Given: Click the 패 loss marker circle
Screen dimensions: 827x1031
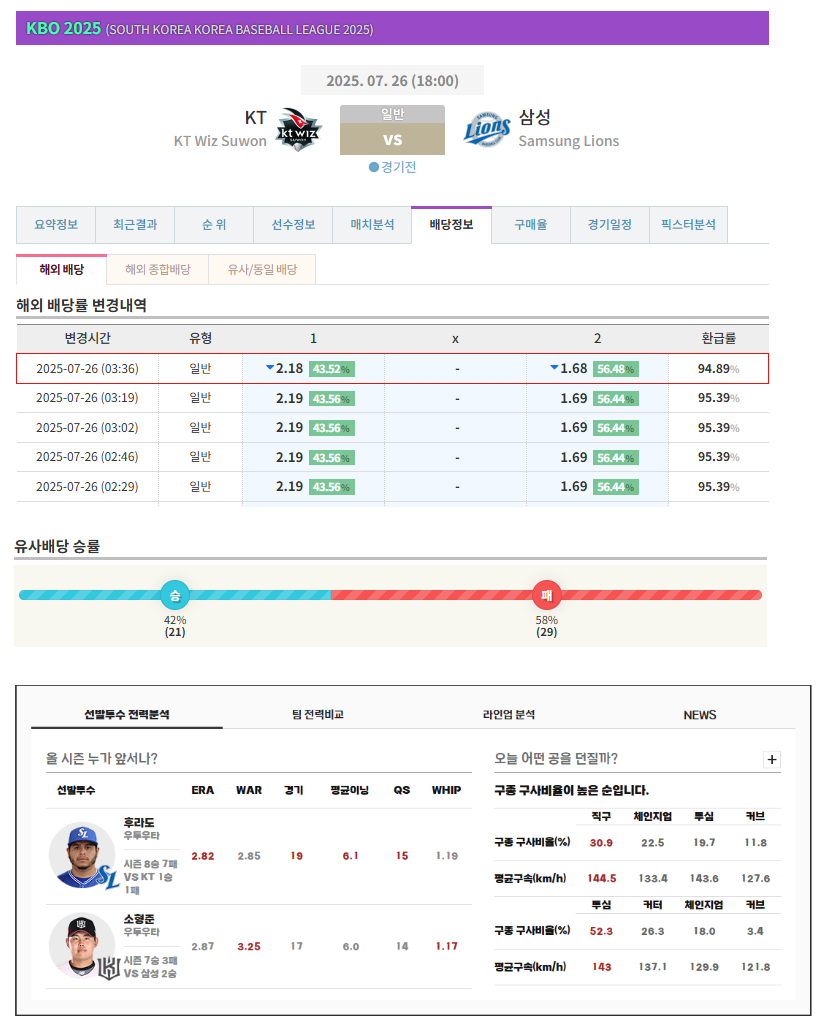Looking at the screenshot, I should [546, 595].
